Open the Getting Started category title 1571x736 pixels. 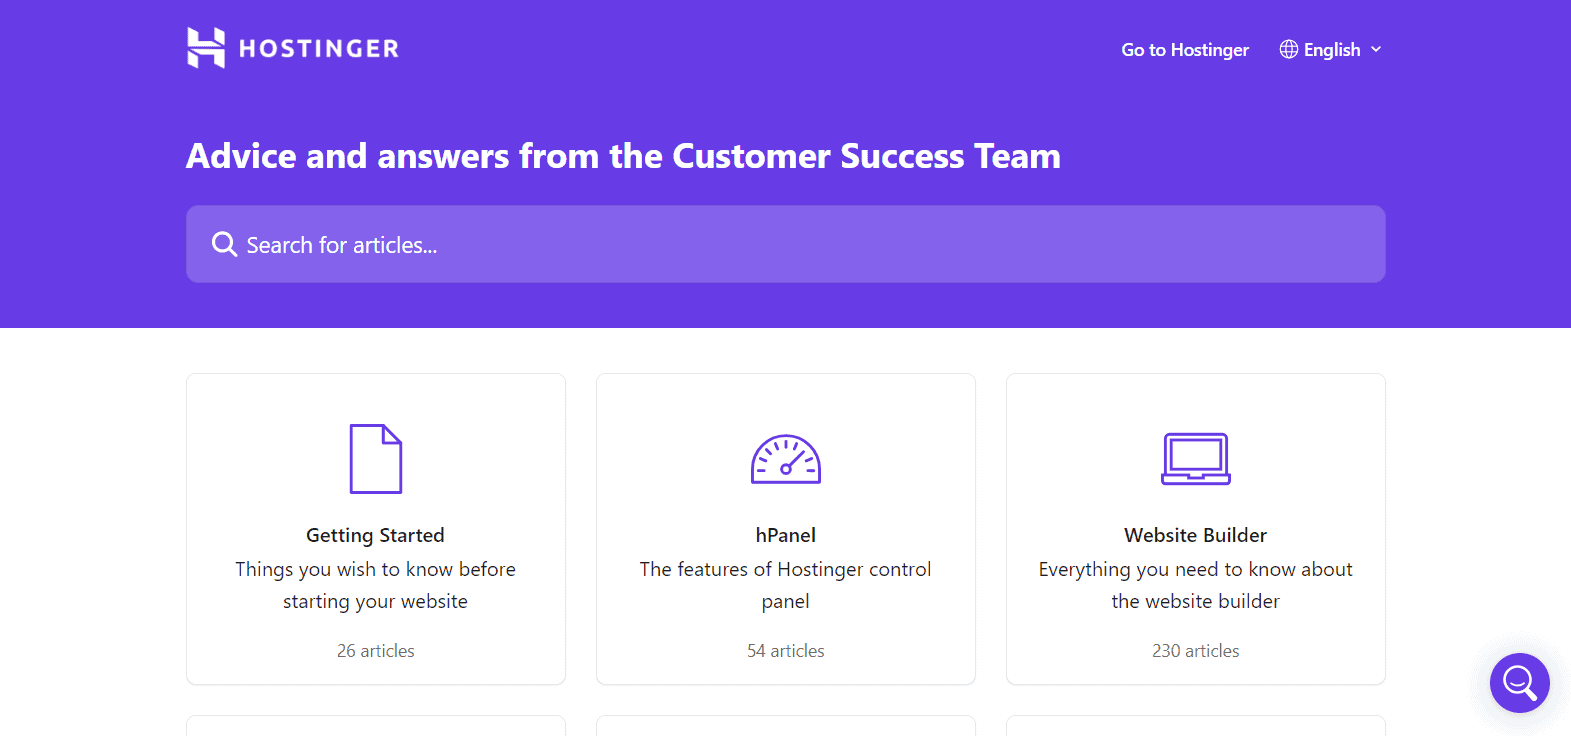pos(375,535)
